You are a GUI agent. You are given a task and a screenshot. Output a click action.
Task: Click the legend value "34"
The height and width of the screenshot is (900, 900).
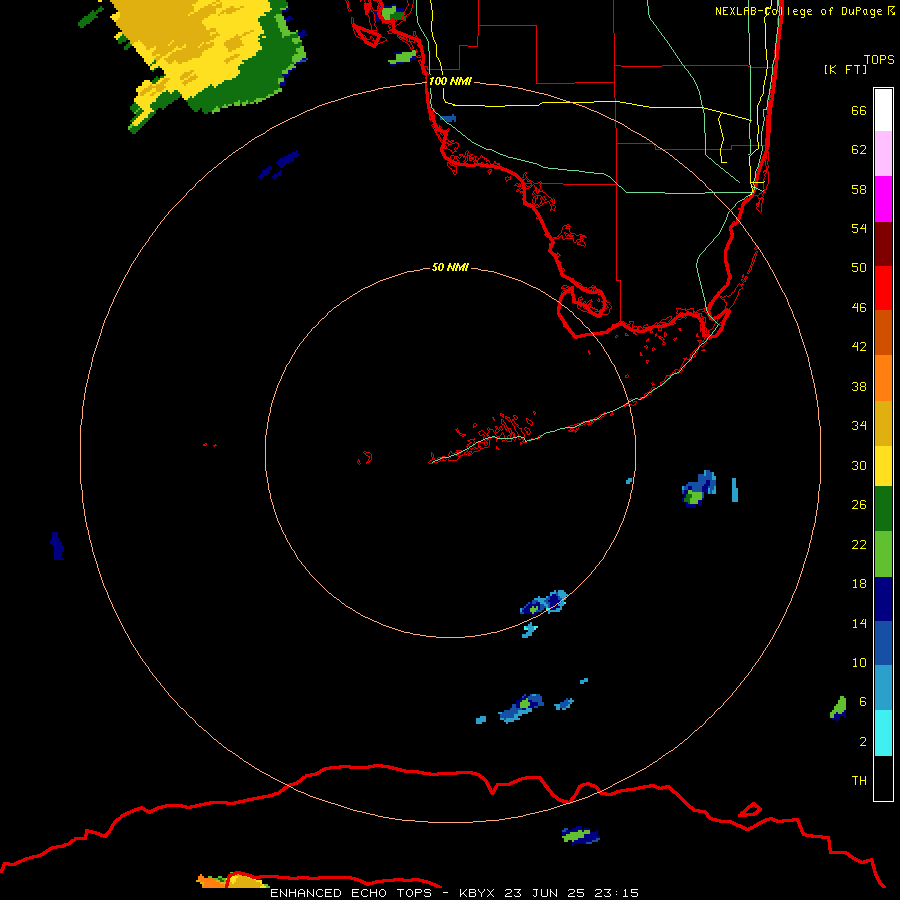(x=859, y=425)
